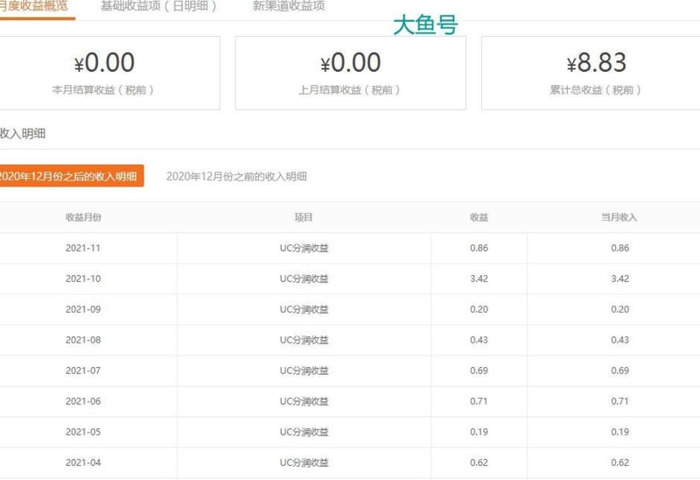The height and width of the screenshot is (480, 700).
Task: Click the 本月结算收益（税前）card
Action: click(109, 73)
